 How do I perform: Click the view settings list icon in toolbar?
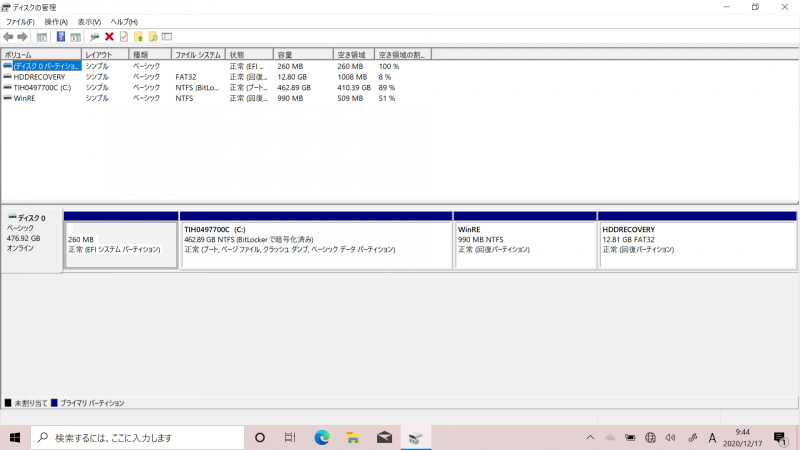tap(167, 37)
